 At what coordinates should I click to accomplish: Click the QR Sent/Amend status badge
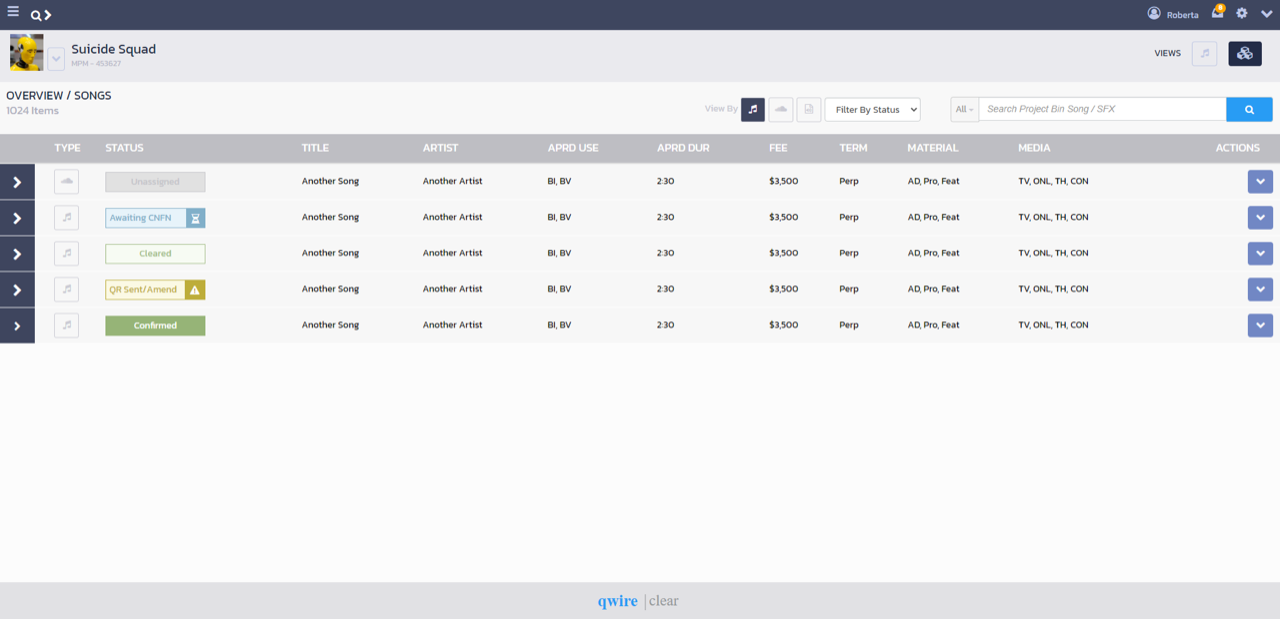click(155, 290)
